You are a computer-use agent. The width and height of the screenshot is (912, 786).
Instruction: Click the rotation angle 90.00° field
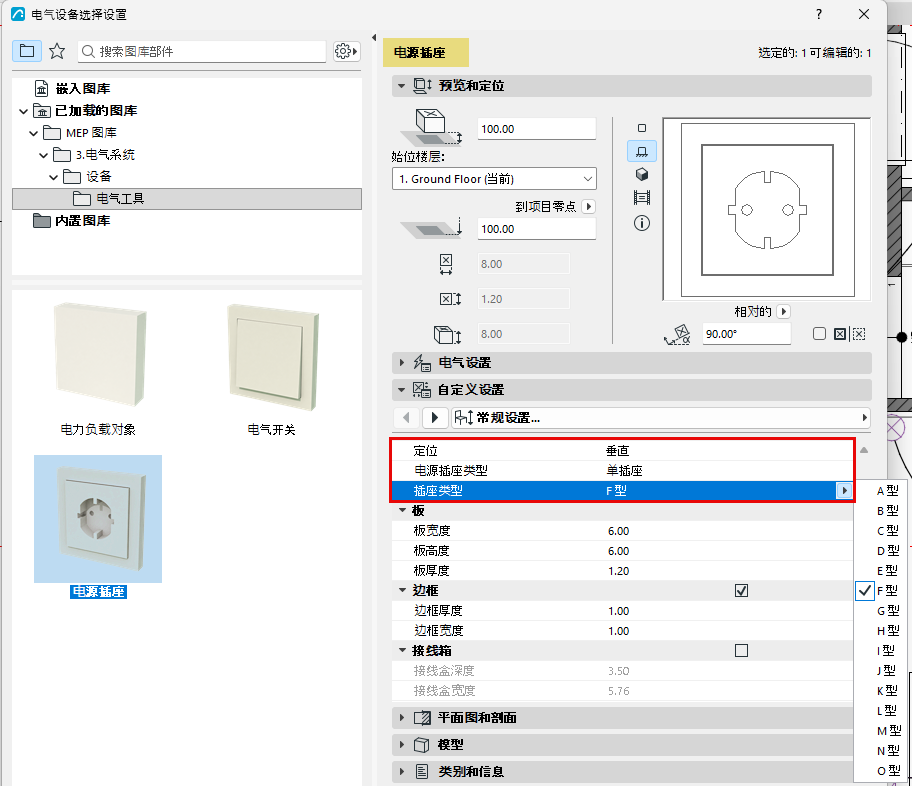click(x=746, y=334)
